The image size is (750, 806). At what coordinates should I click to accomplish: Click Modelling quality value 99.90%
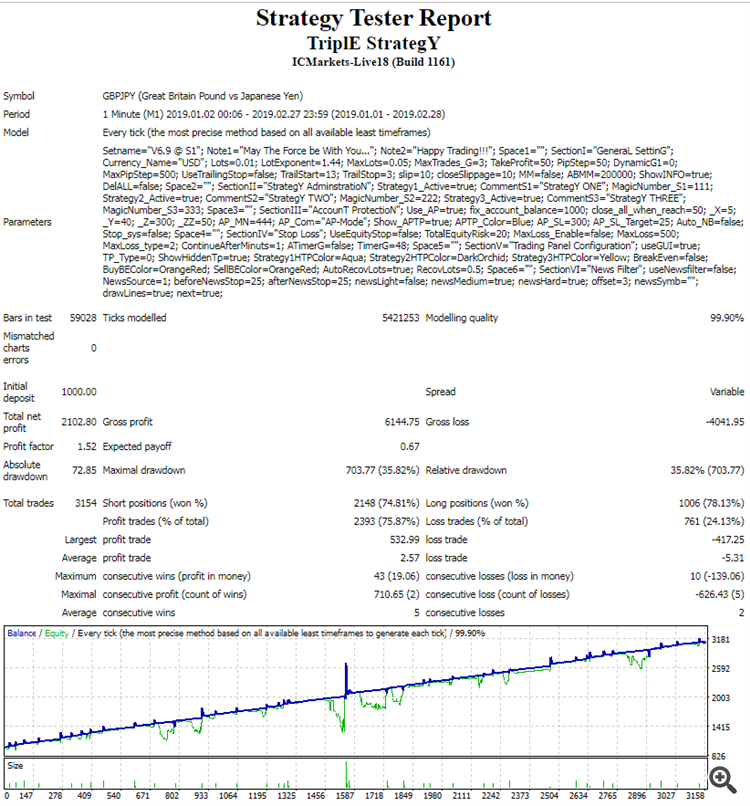coord(727,318)
